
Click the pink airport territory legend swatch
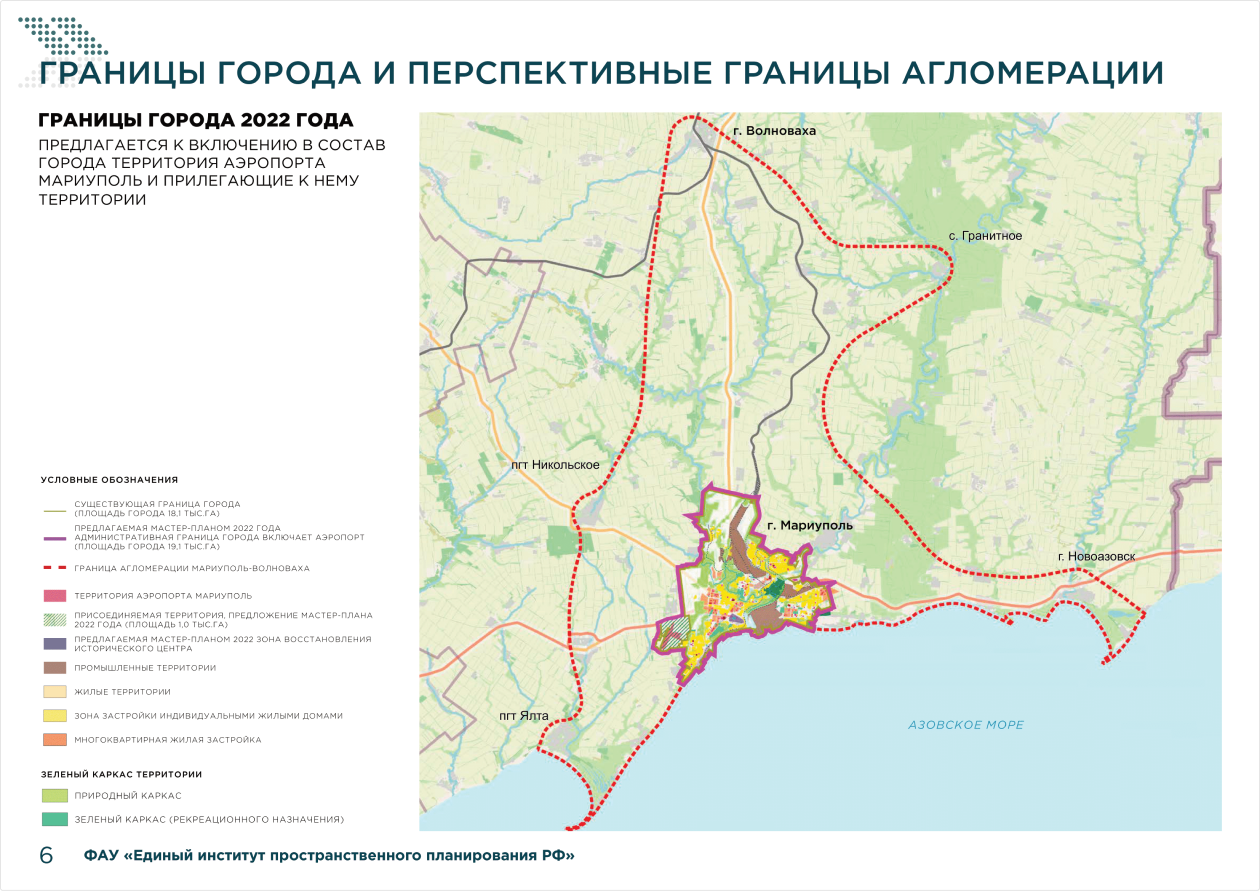(x=54, y=595)
